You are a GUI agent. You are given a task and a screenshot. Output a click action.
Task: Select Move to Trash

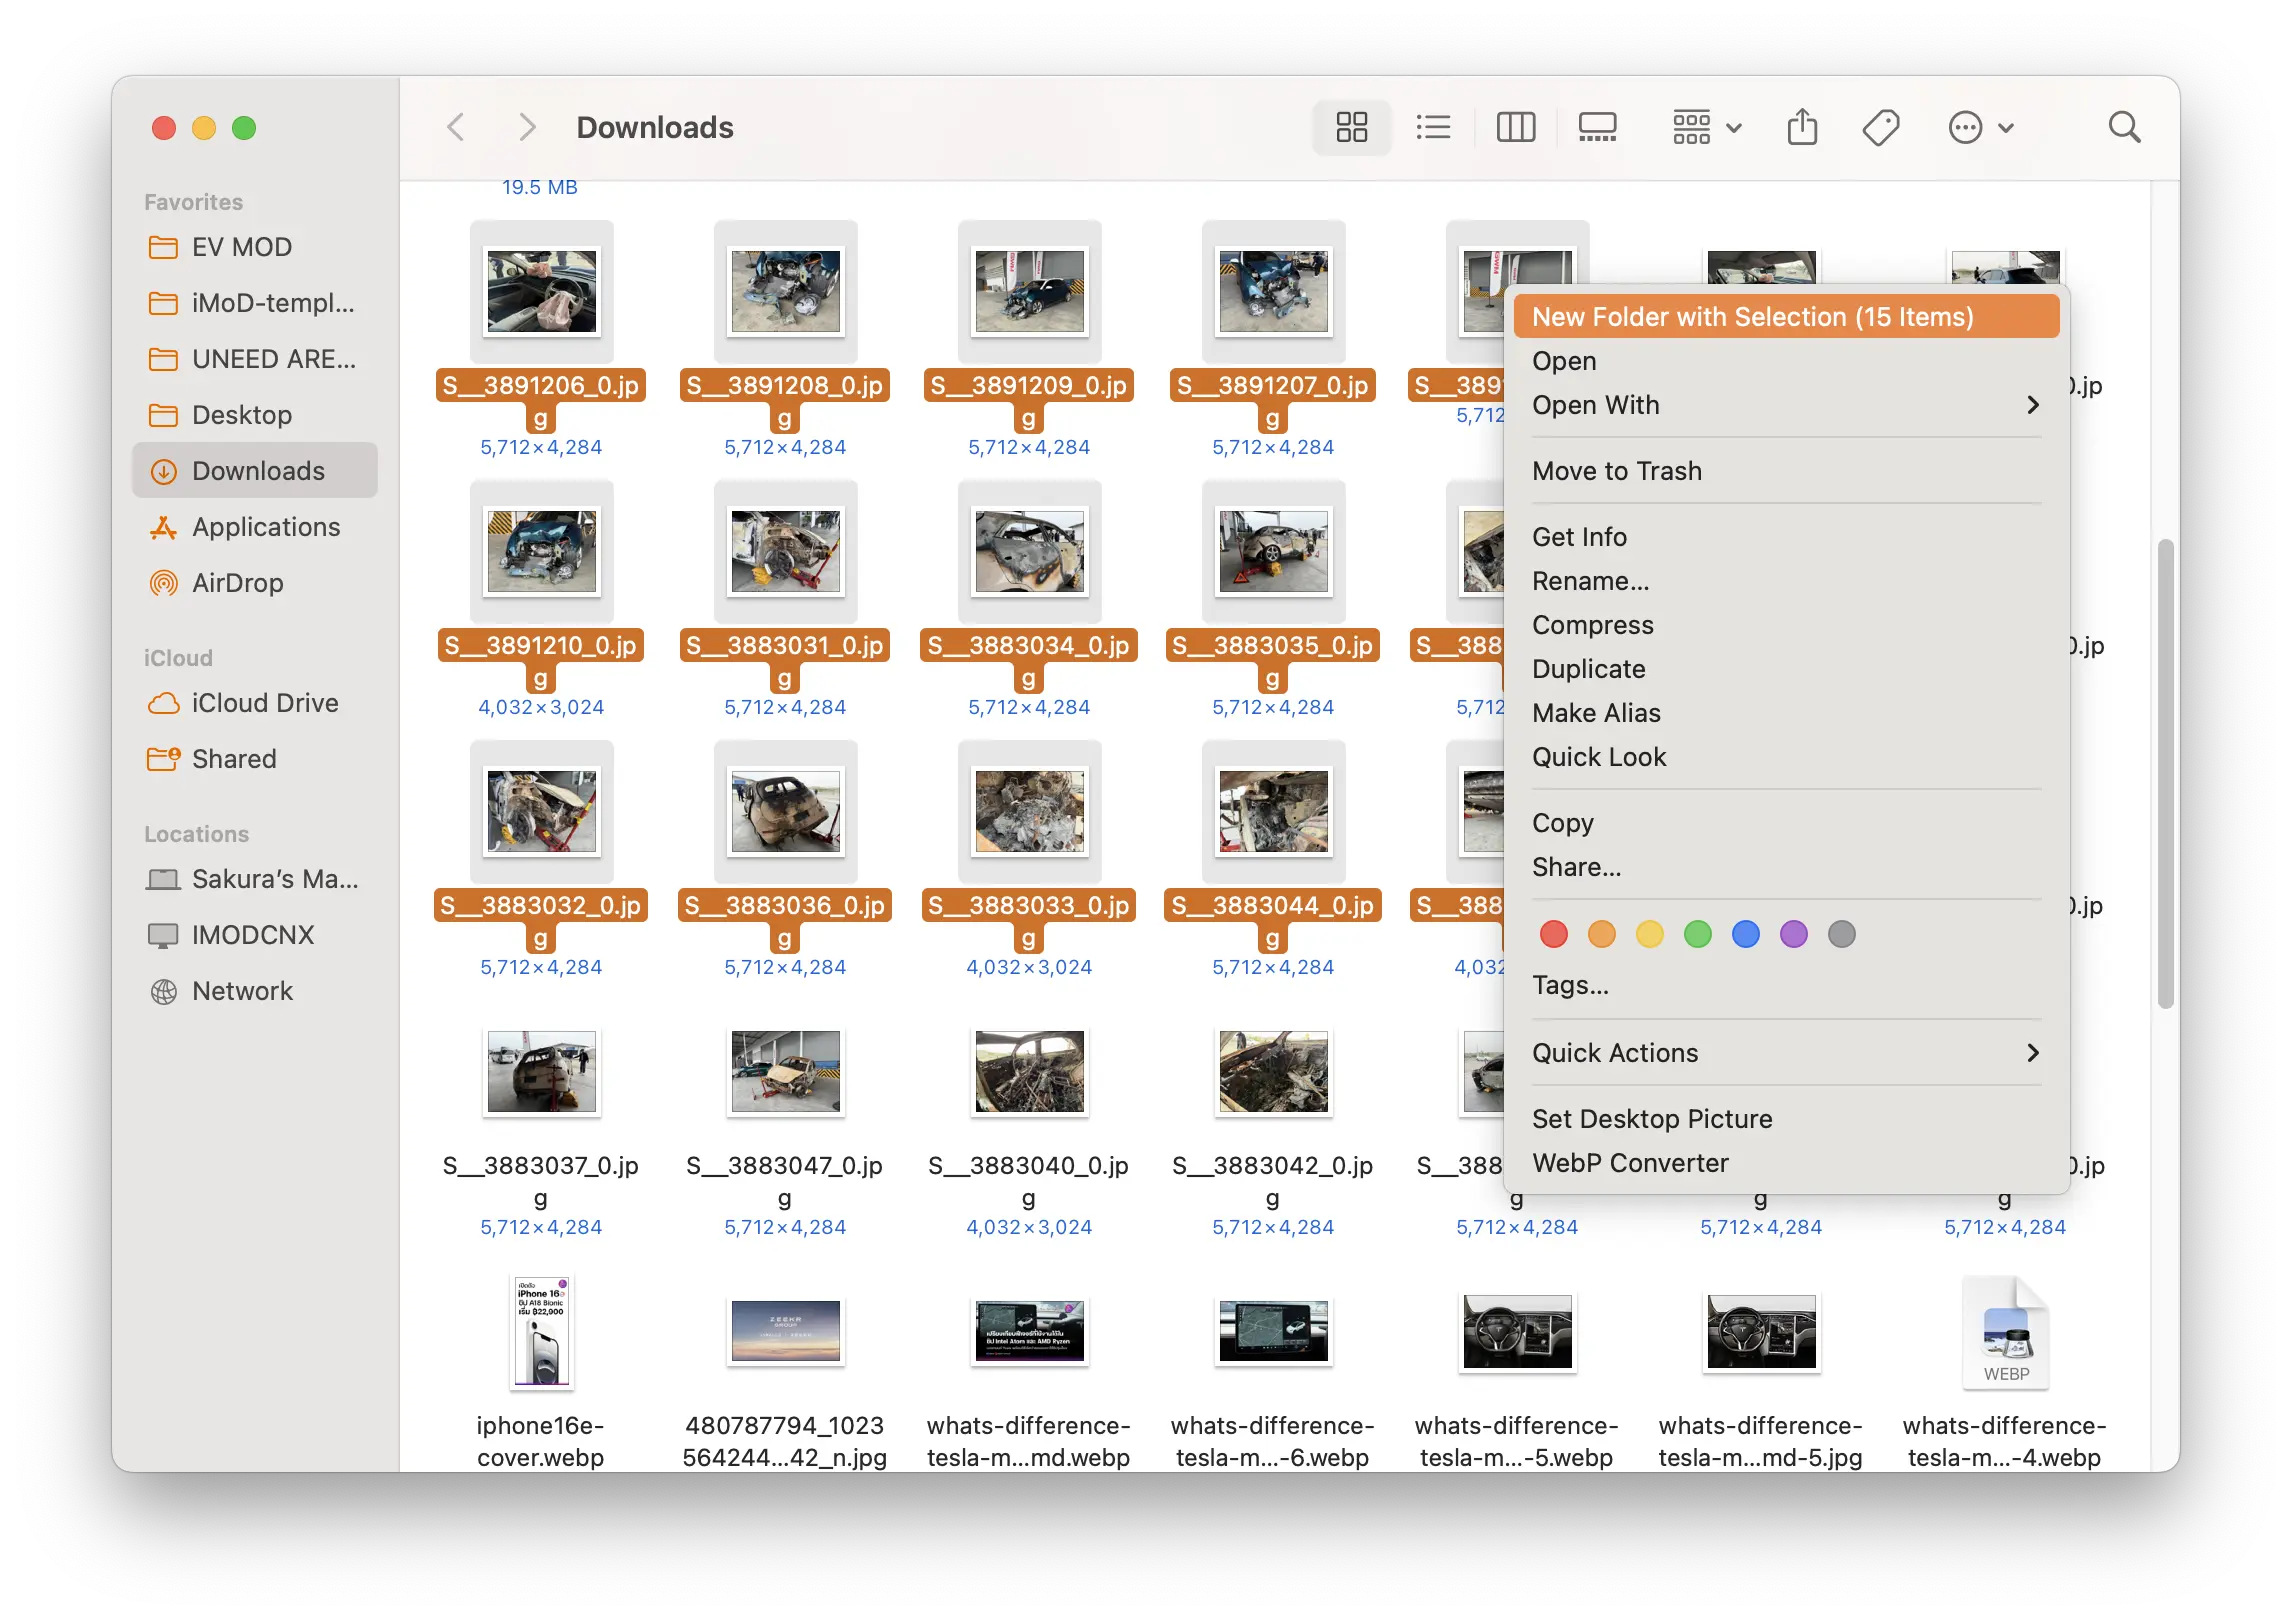pyautogui.click(x=1616, y=471)
